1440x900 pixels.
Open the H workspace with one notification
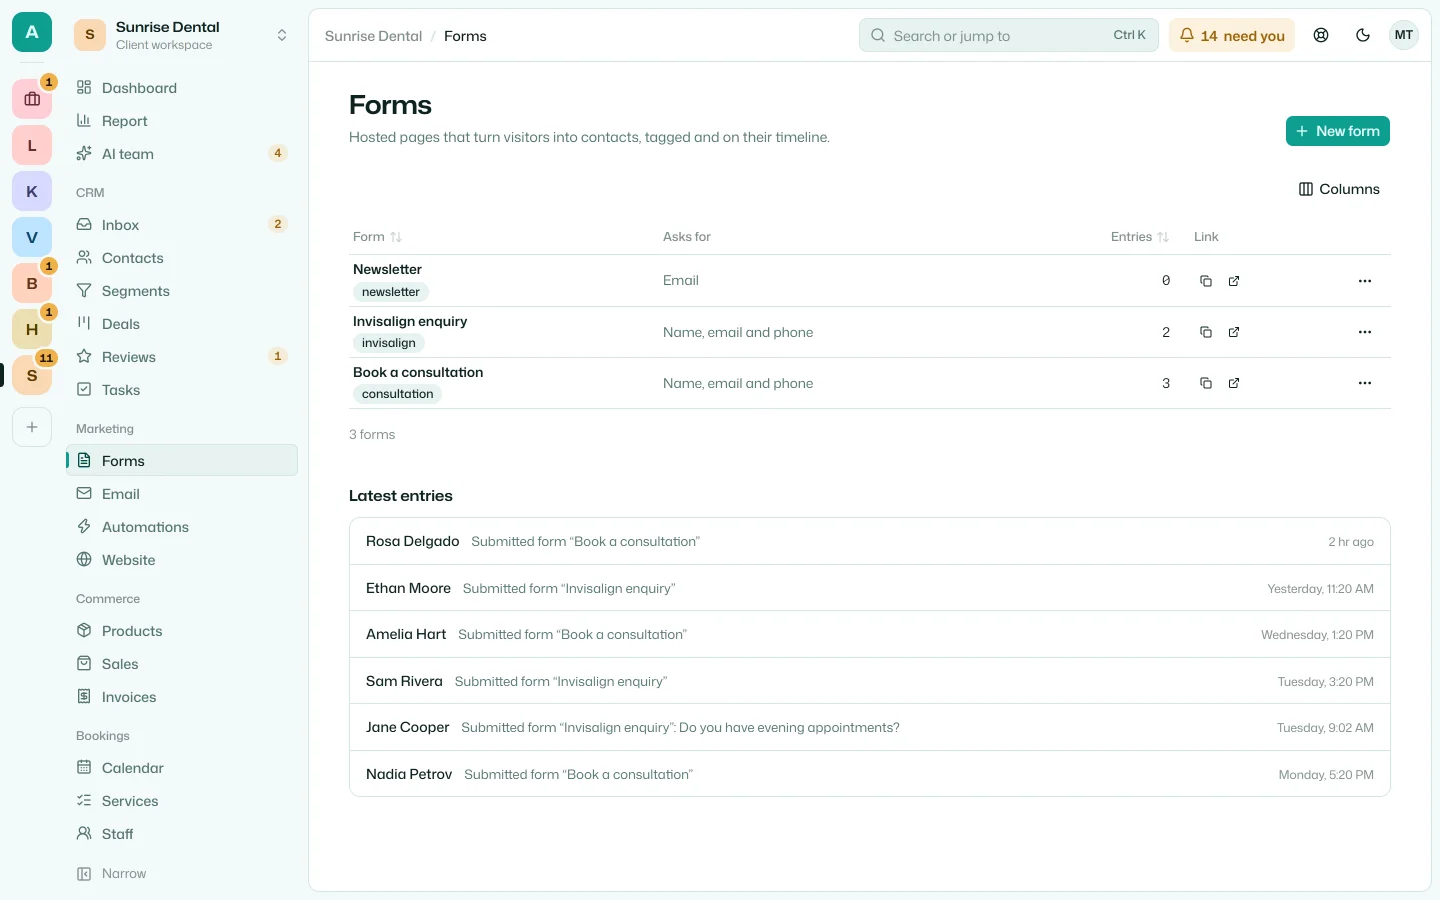(32, 329)
